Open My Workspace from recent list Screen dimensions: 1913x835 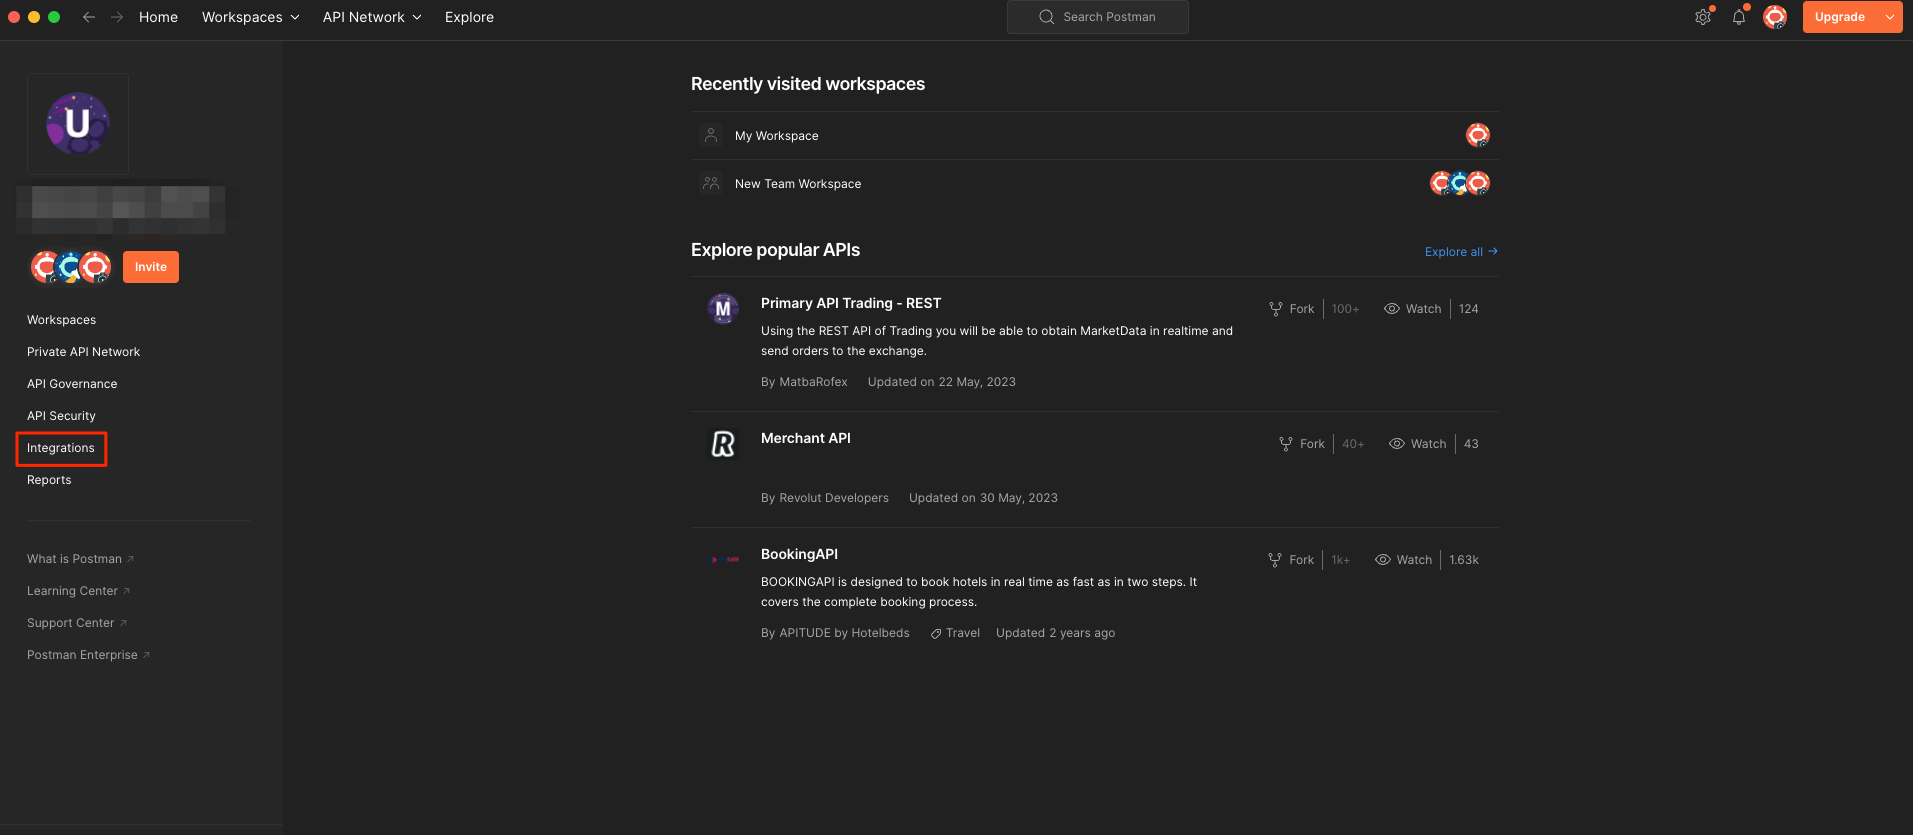pos(777,136)
